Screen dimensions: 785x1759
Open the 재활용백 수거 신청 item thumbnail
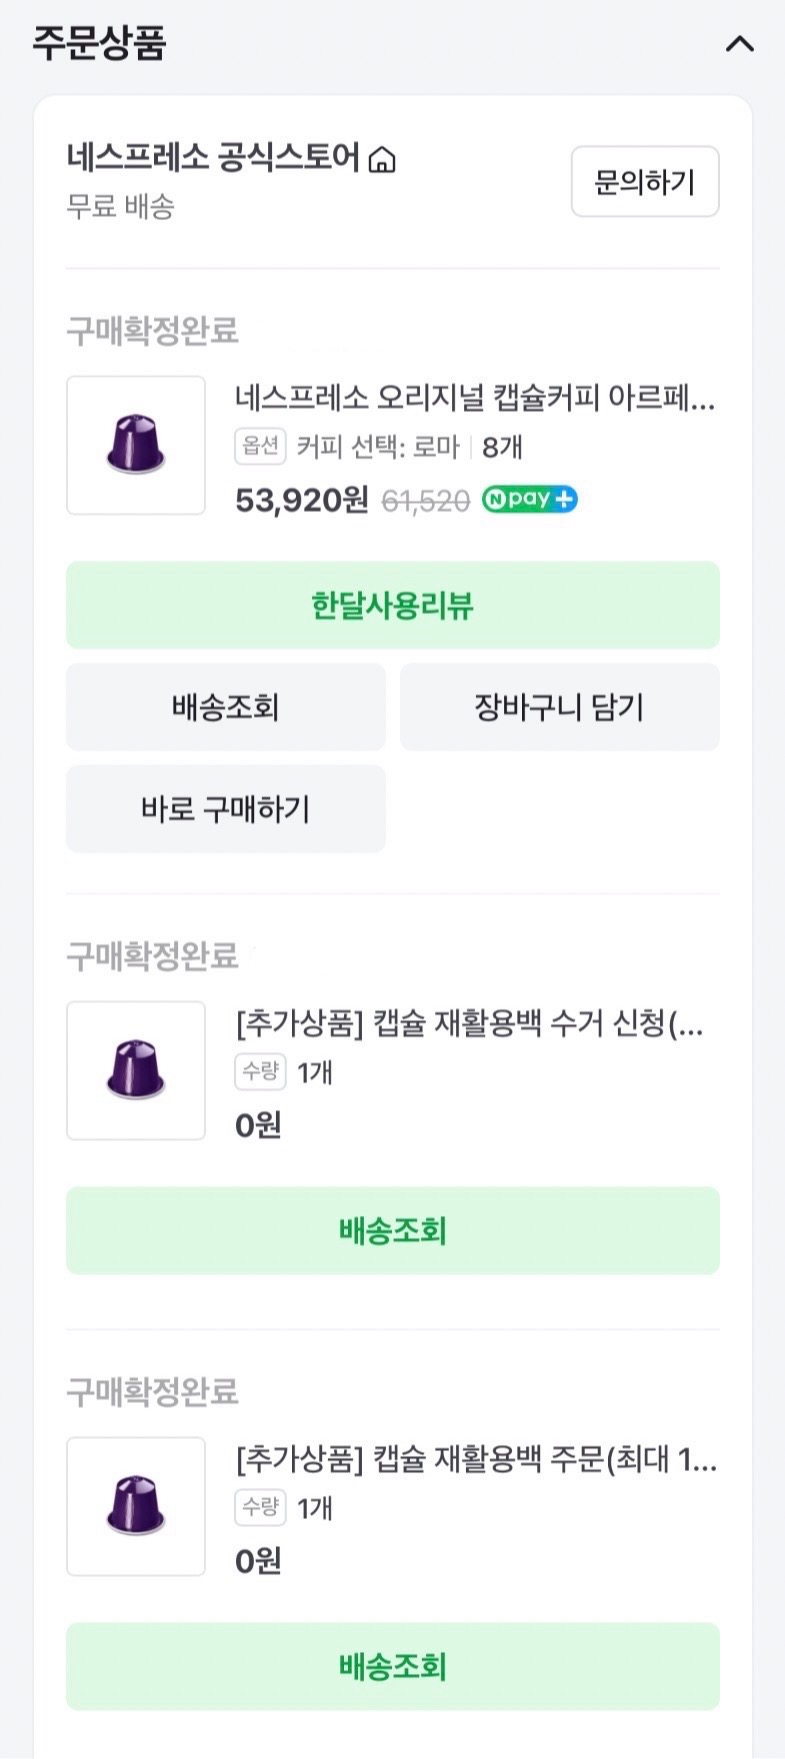click(136, 1070)
